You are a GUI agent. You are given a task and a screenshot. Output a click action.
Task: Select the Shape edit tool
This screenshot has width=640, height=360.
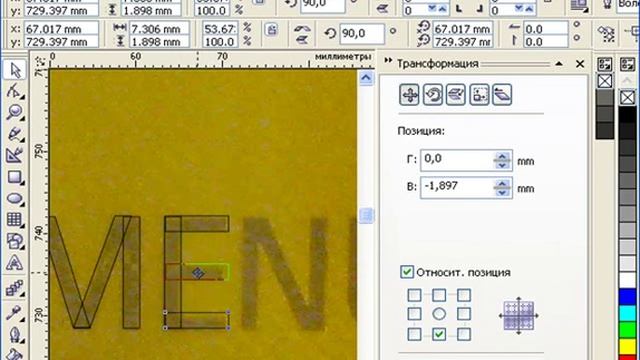pos(15,91)
